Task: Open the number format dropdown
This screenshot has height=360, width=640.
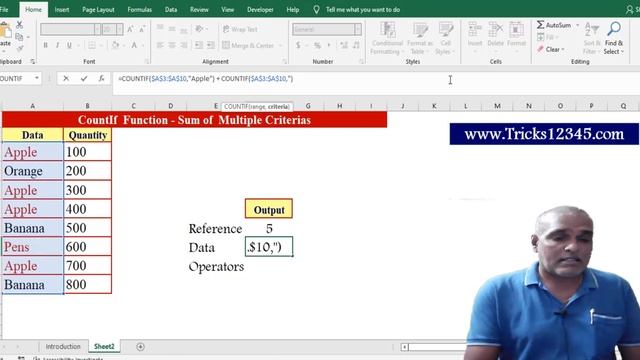Action: (x=358, y=29)
